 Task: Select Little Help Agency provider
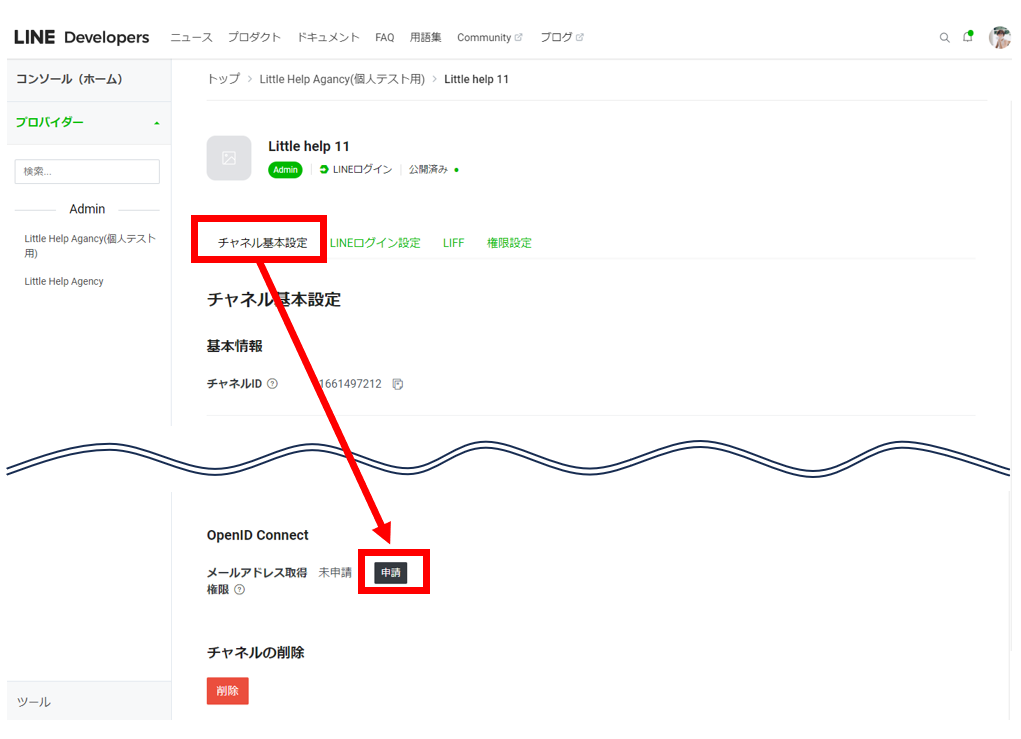(64, 282)
